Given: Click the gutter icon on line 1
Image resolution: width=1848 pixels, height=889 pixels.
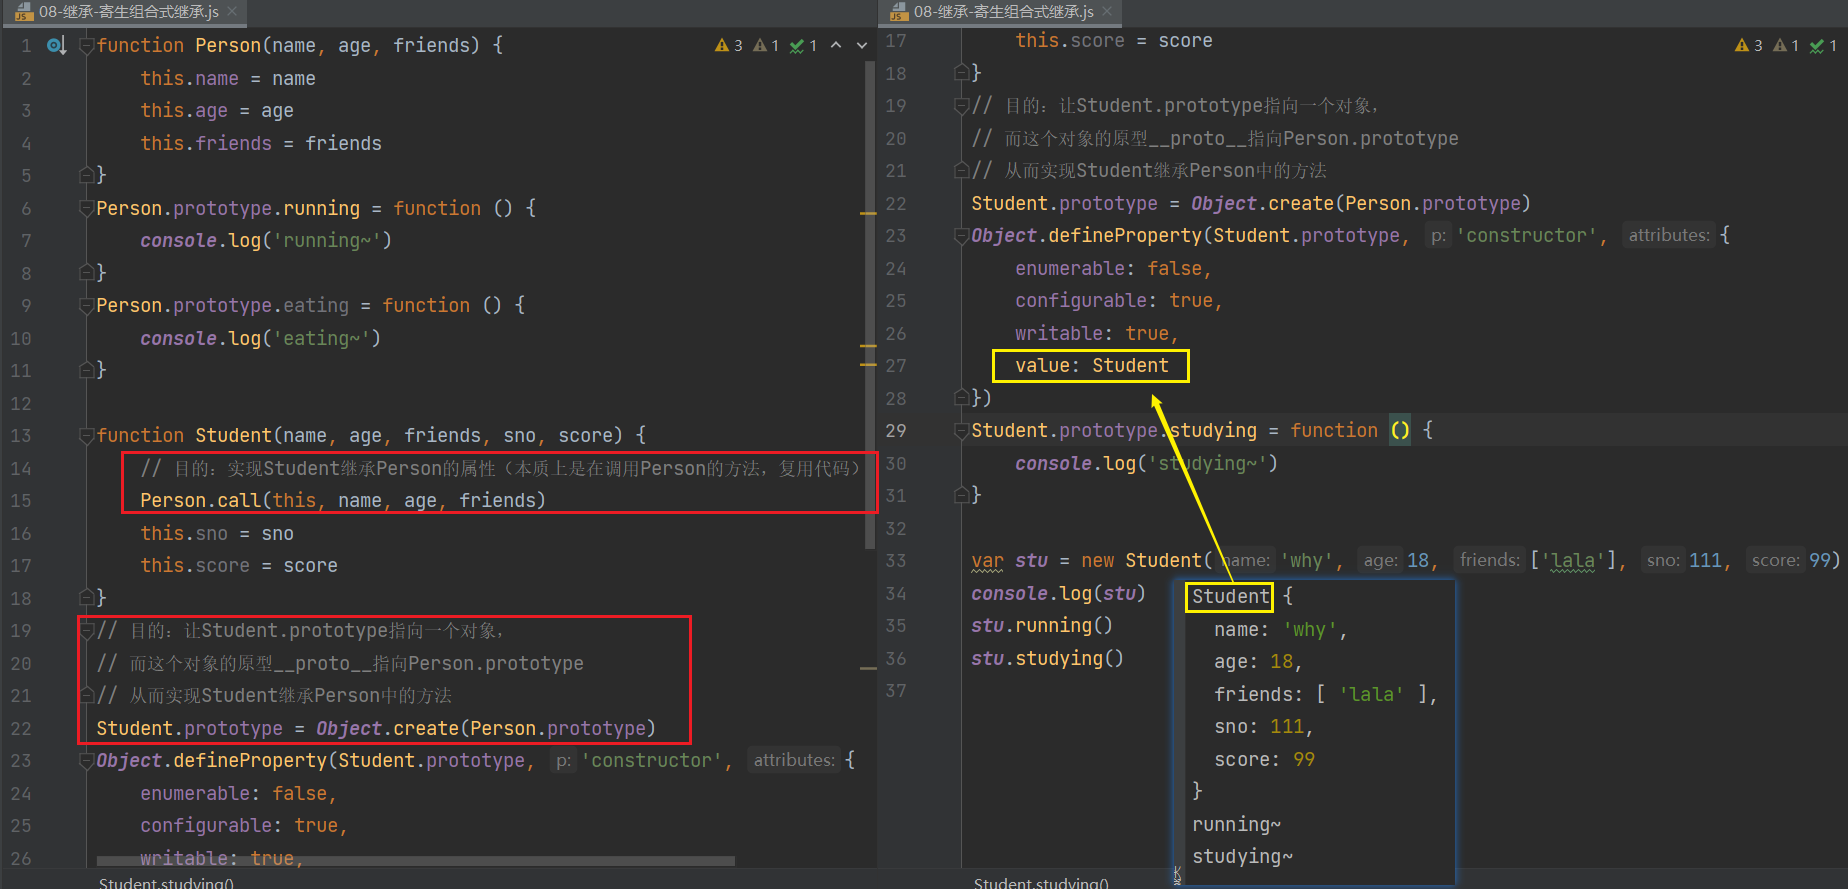Looking at the screenshot, I should (x=56, y=45).
